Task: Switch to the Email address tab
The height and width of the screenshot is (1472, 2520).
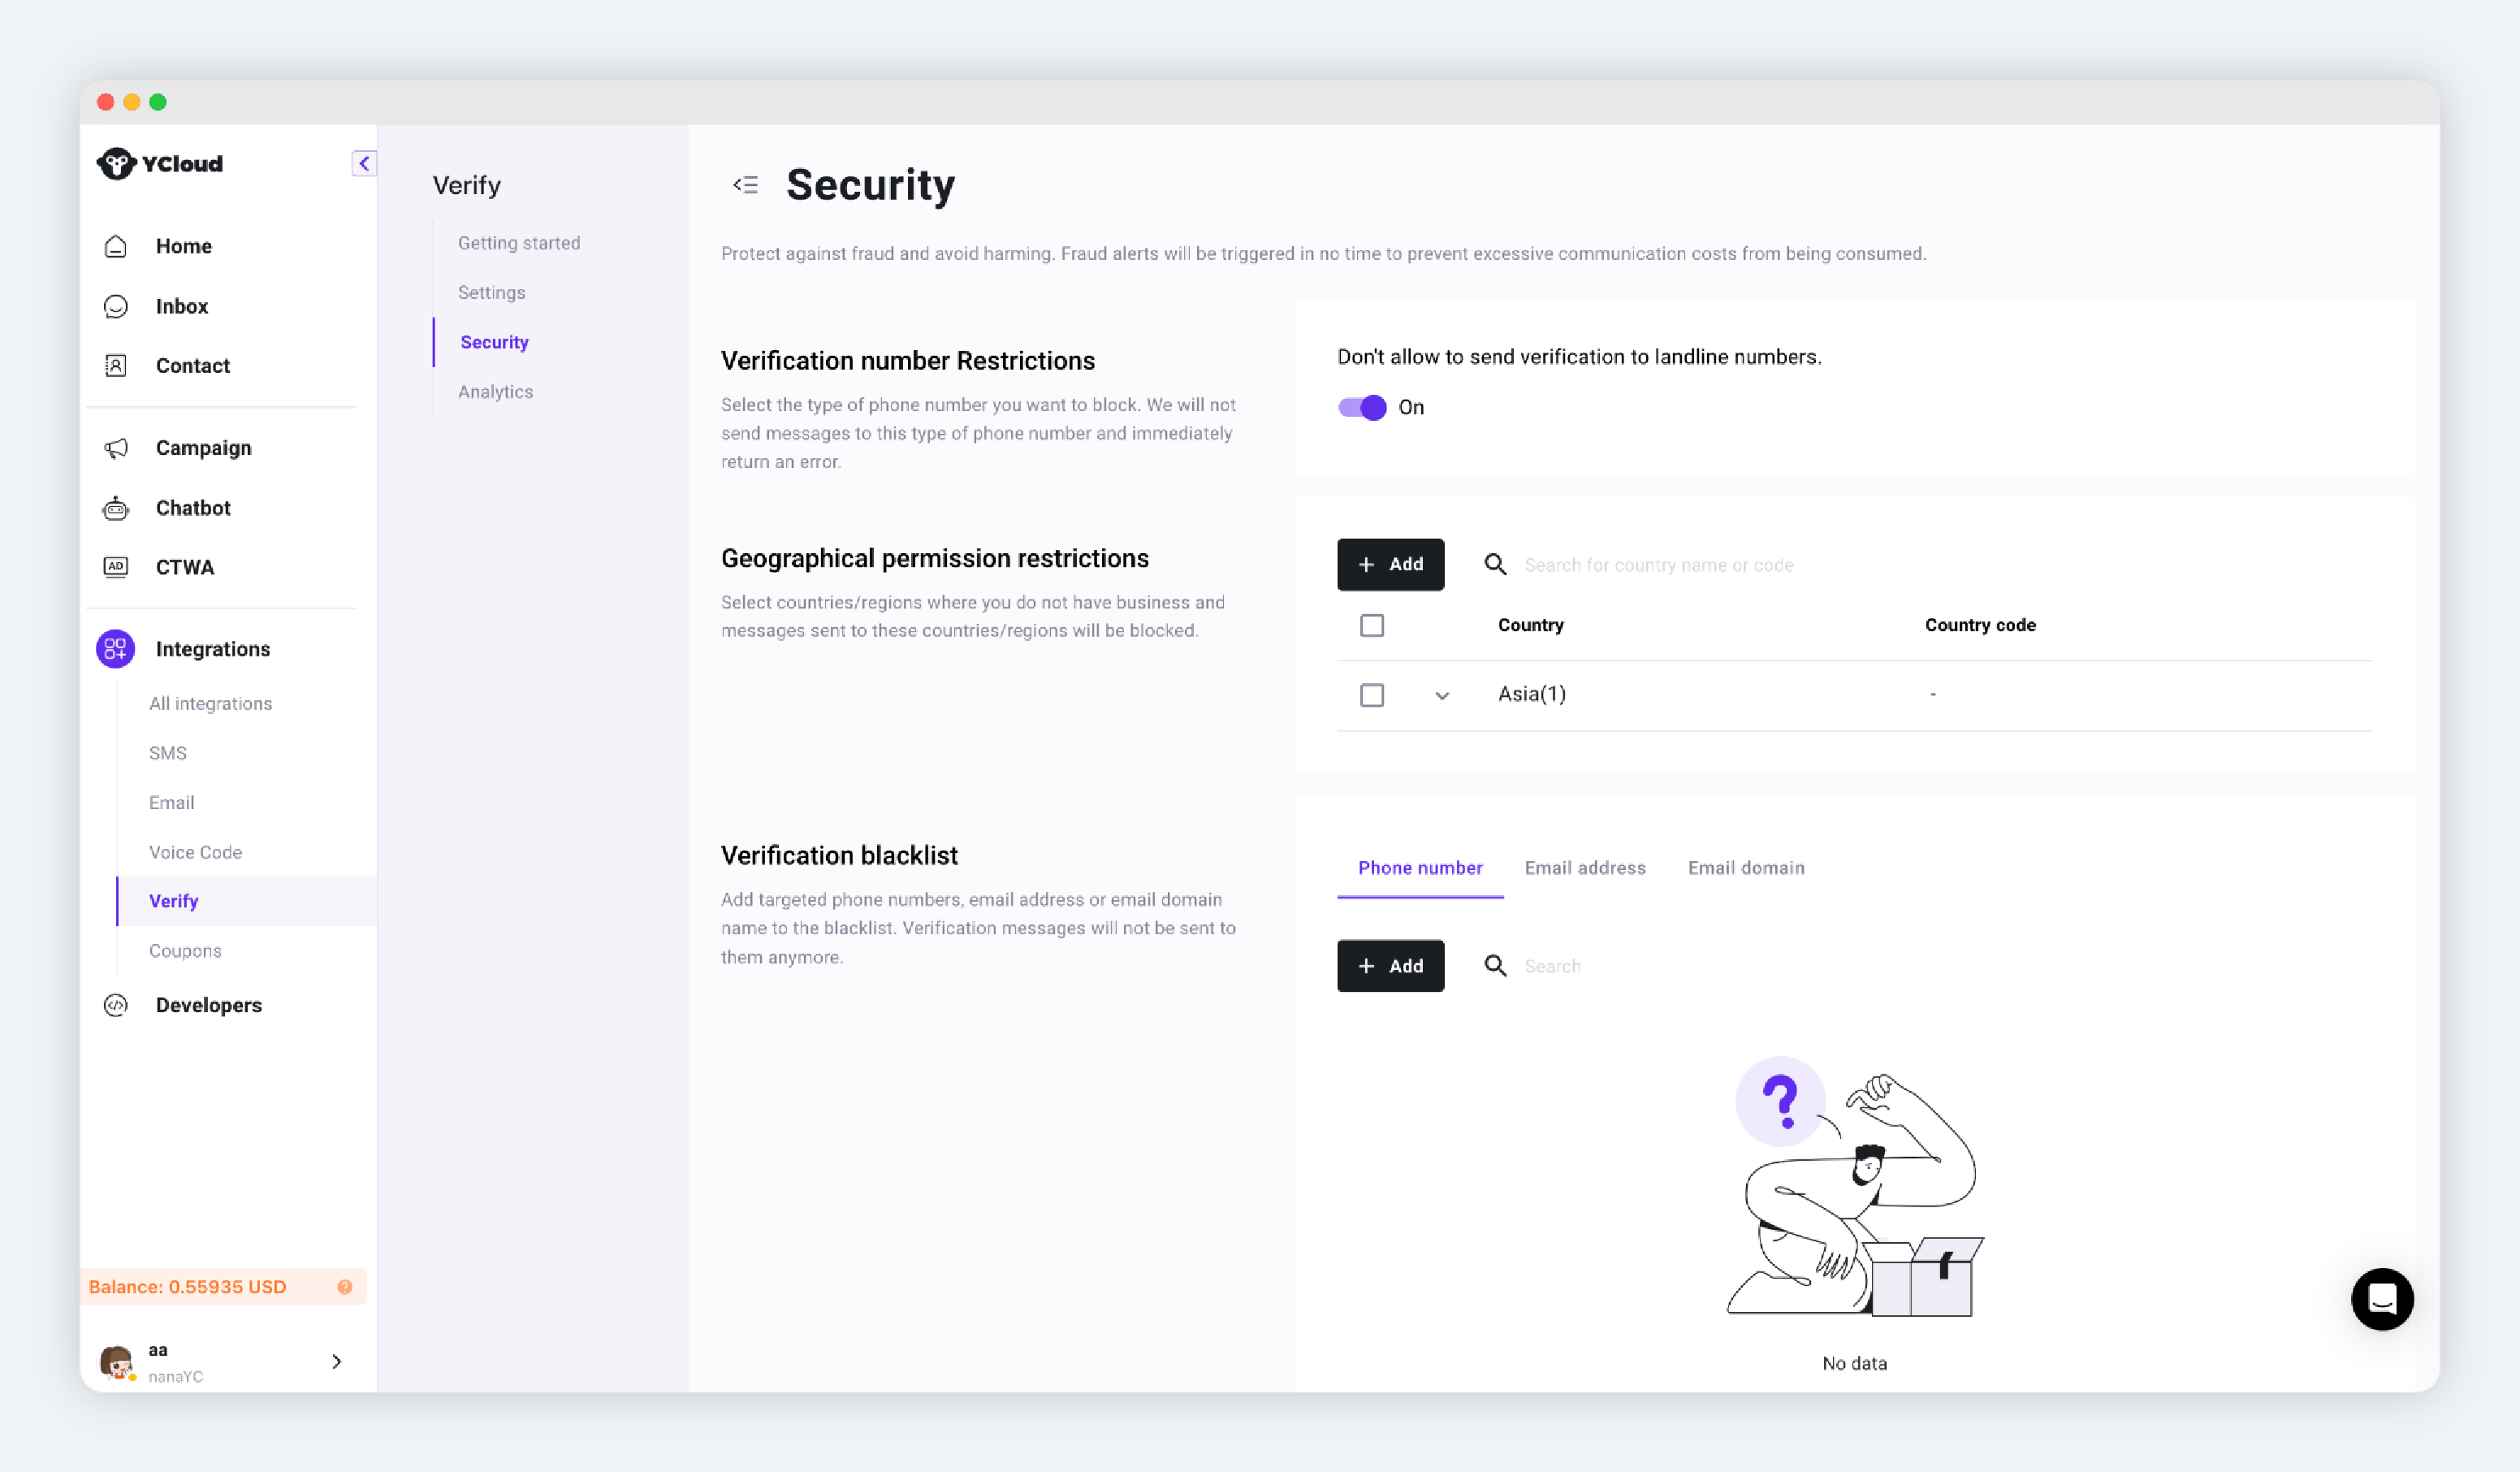Action: [x=1585, y=868]
